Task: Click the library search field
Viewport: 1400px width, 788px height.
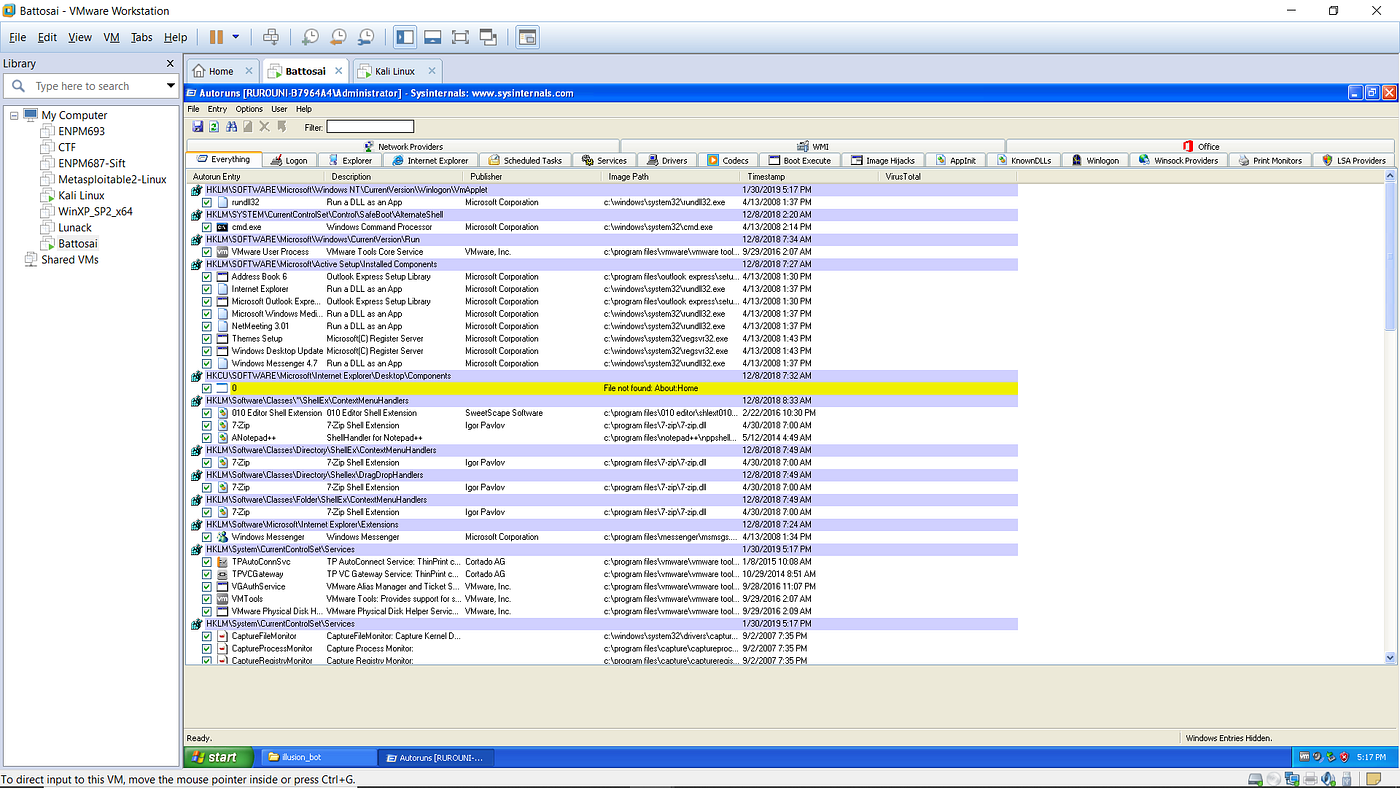Action: coord(90,86)
